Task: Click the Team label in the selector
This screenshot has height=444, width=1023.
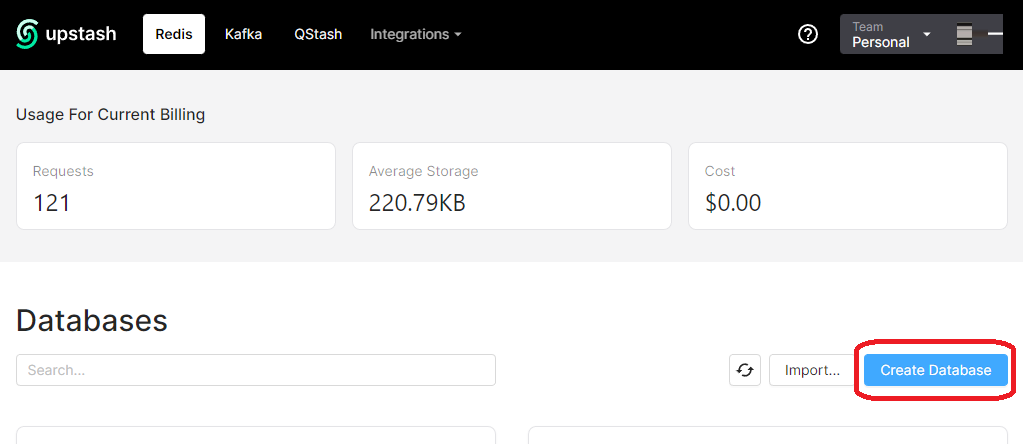Action: [867, 27]
